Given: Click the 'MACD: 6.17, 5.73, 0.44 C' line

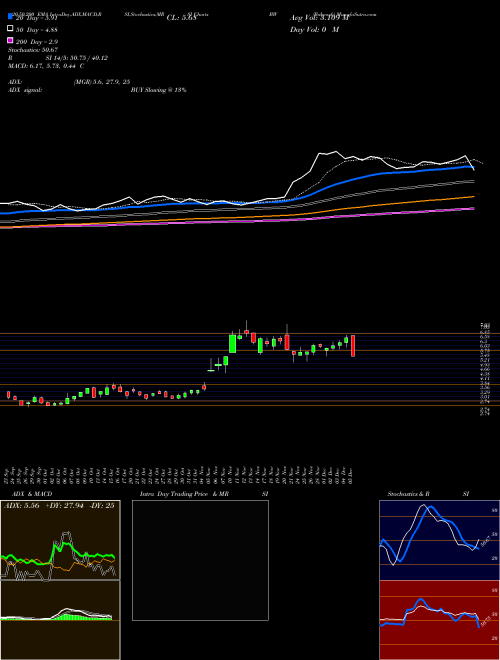Looking at the screenshot, I should pos(46,66).
